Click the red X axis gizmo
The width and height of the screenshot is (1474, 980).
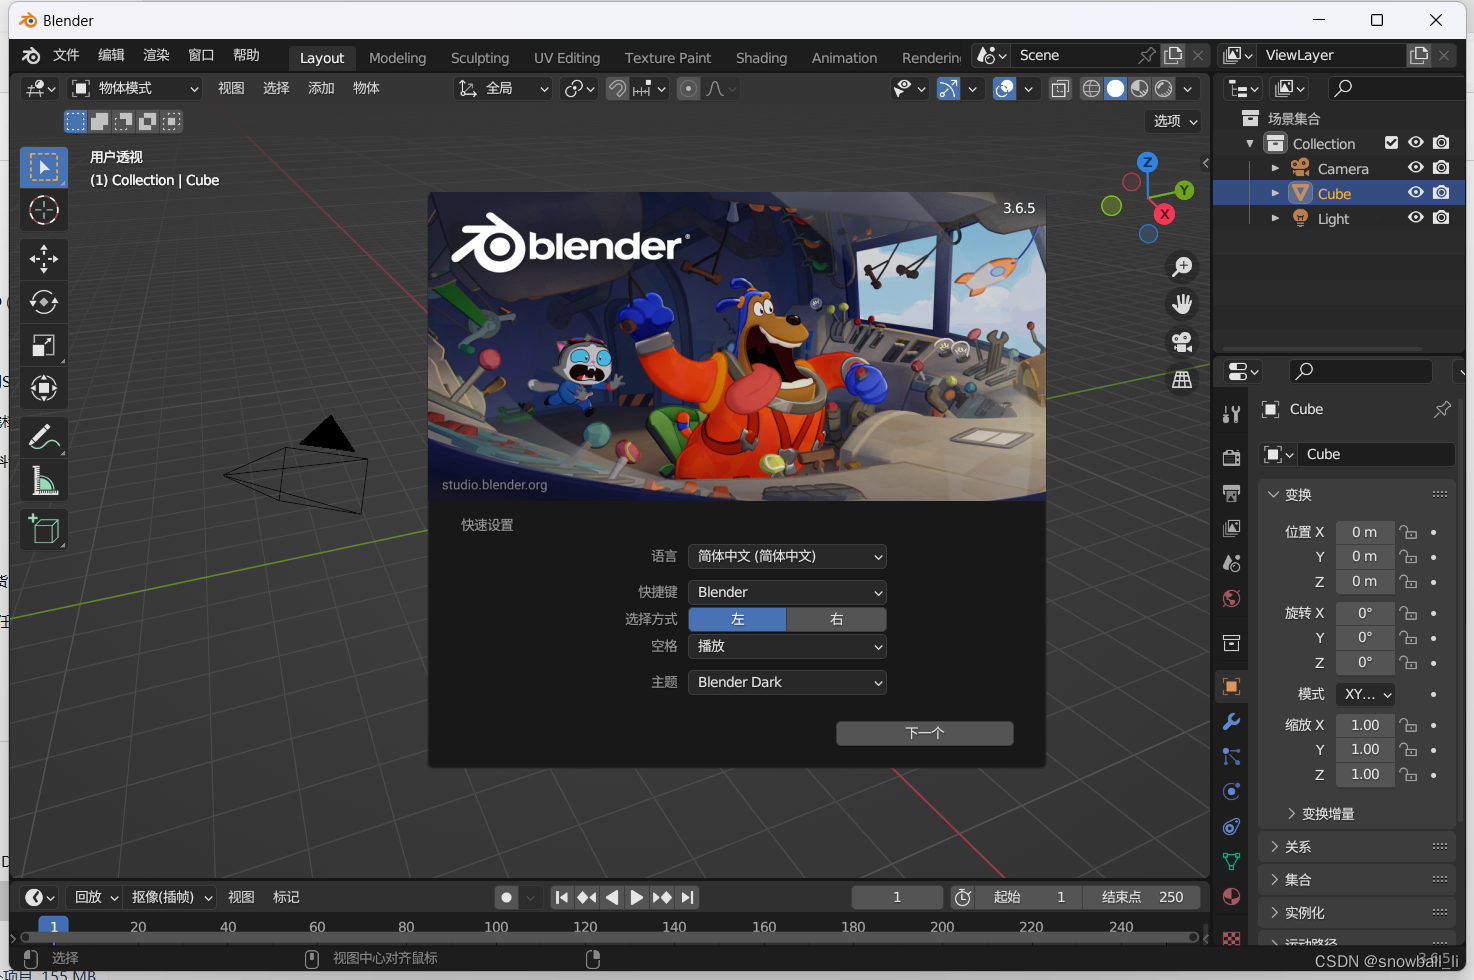point(1164,214)
